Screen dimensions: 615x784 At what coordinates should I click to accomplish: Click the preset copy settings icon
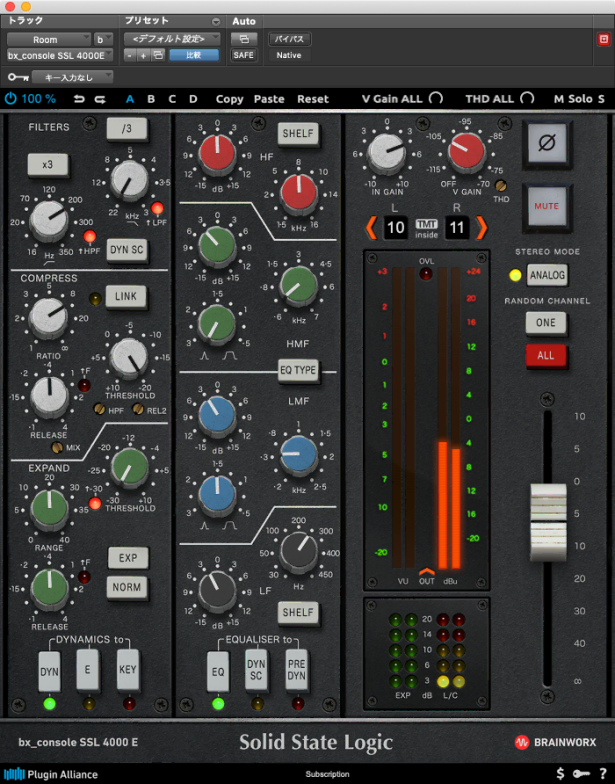click(158, 55)
